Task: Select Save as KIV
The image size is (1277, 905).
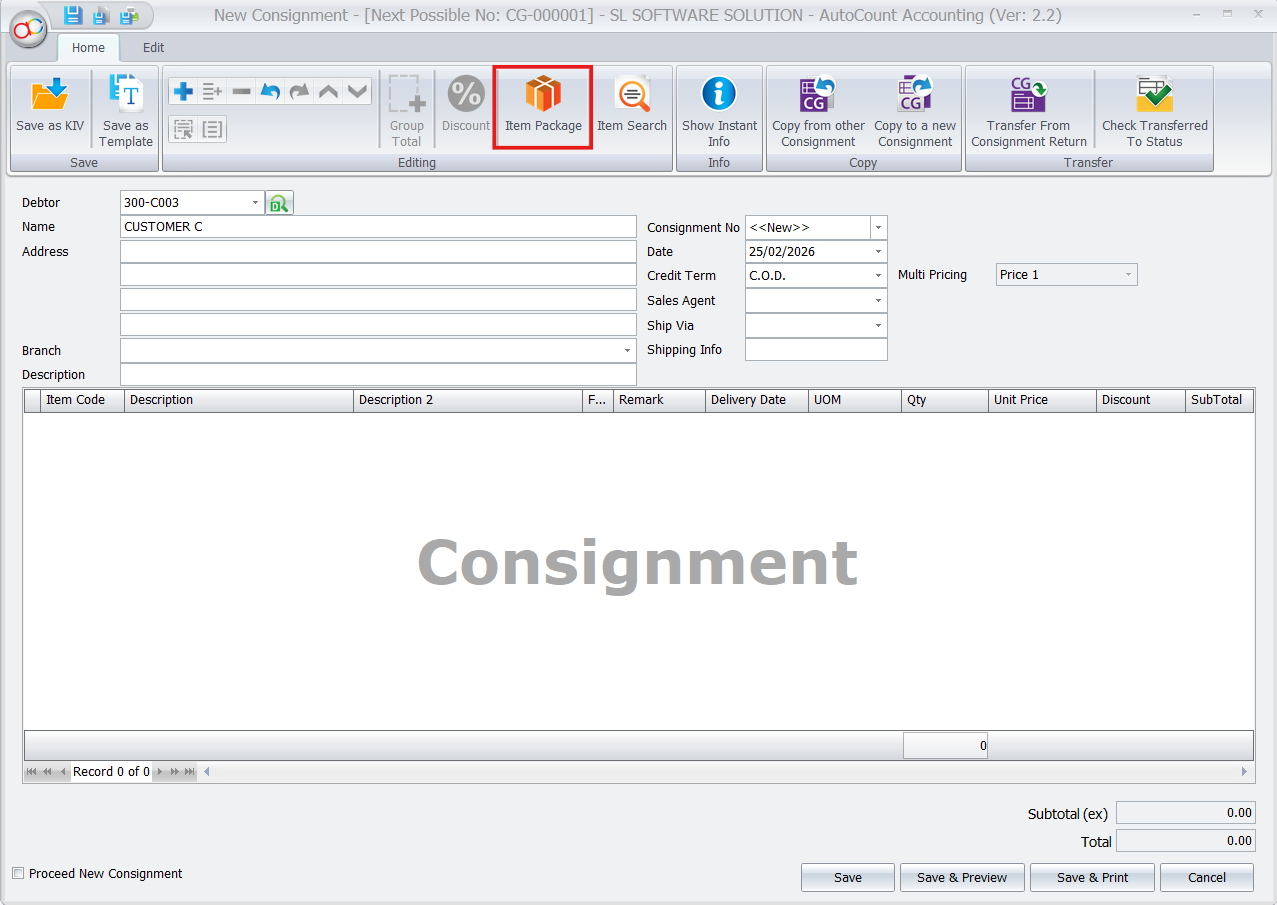Action: 49,105
